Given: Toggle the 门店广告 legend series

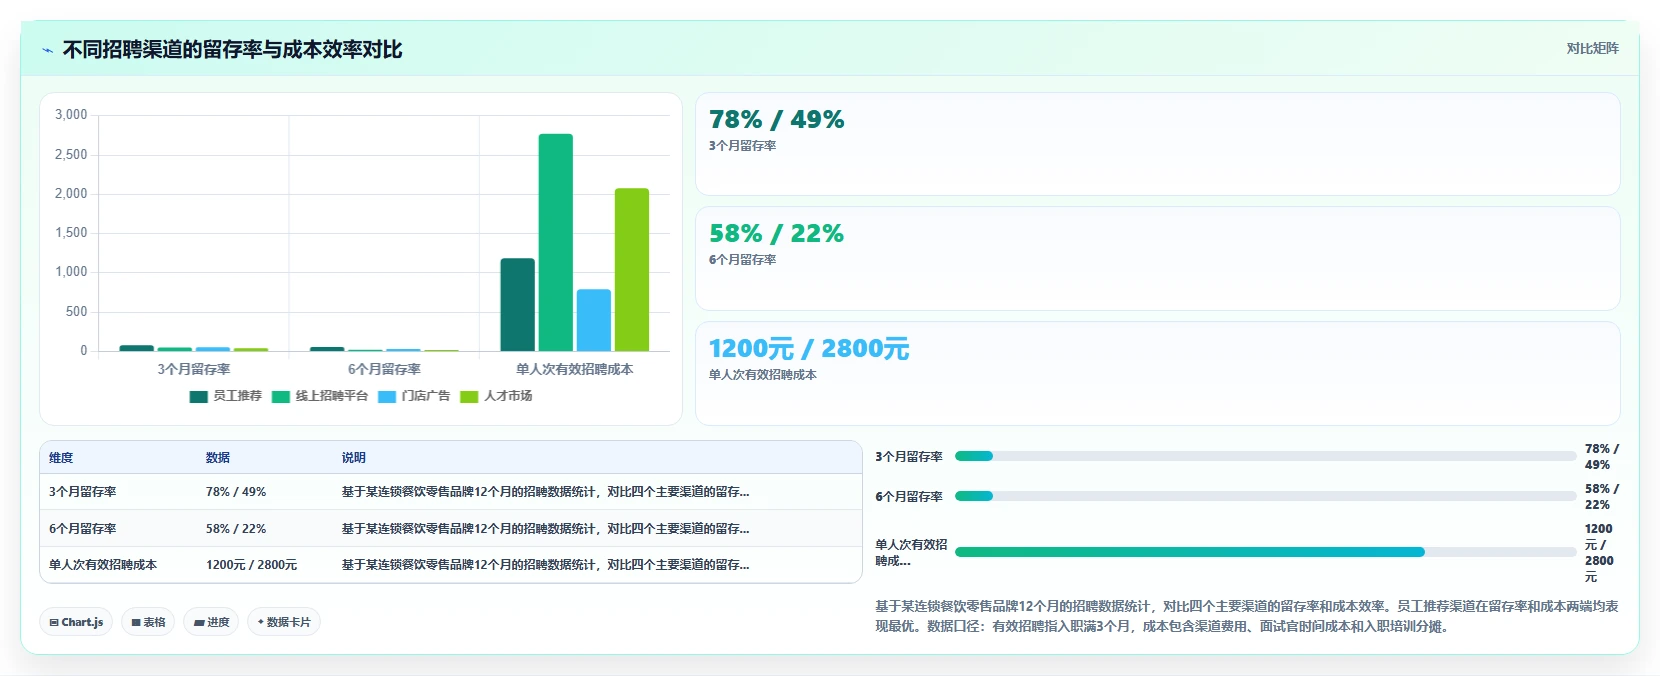Looking at the screenshot, I should [414, 396].
